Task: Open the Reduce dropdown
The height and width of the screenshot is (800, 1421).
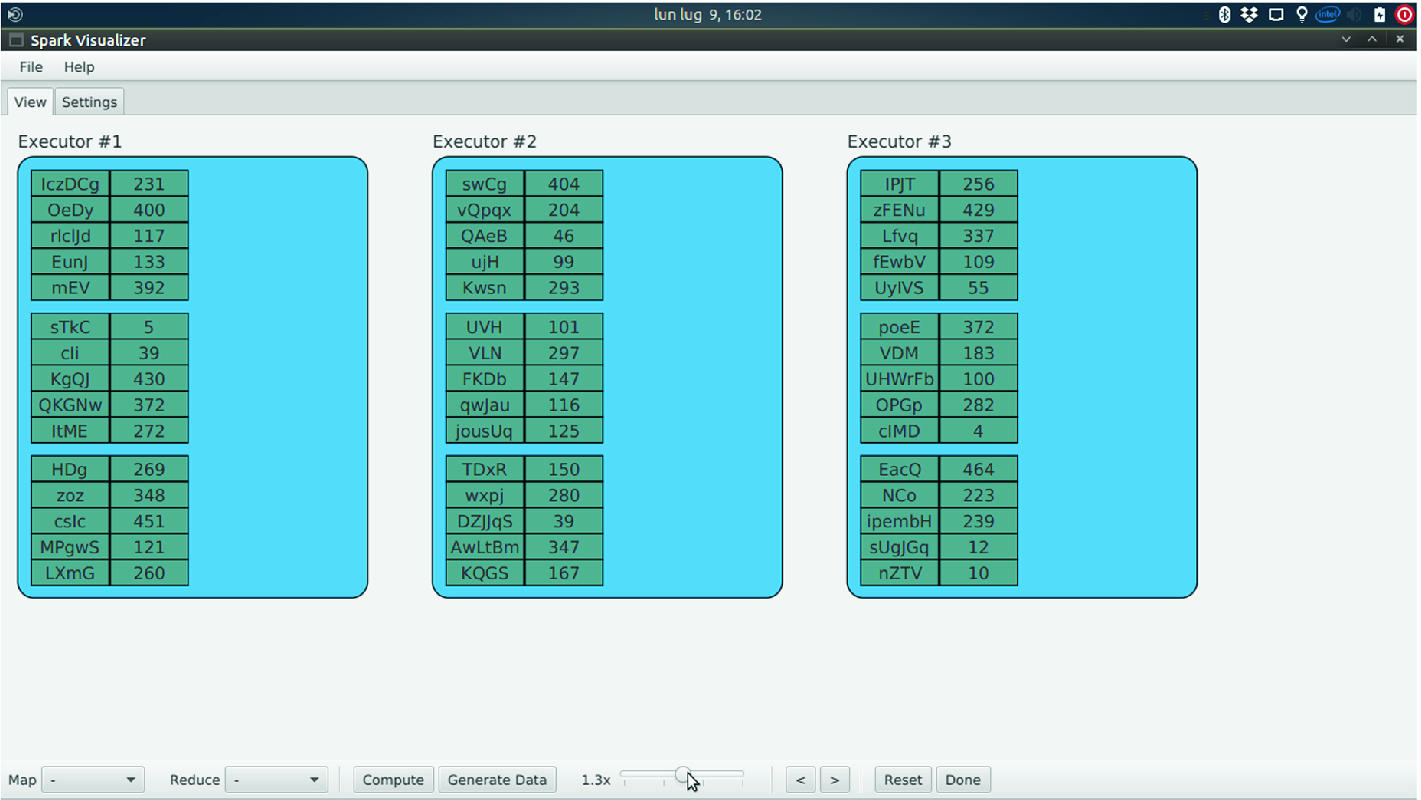Action: 276,780
